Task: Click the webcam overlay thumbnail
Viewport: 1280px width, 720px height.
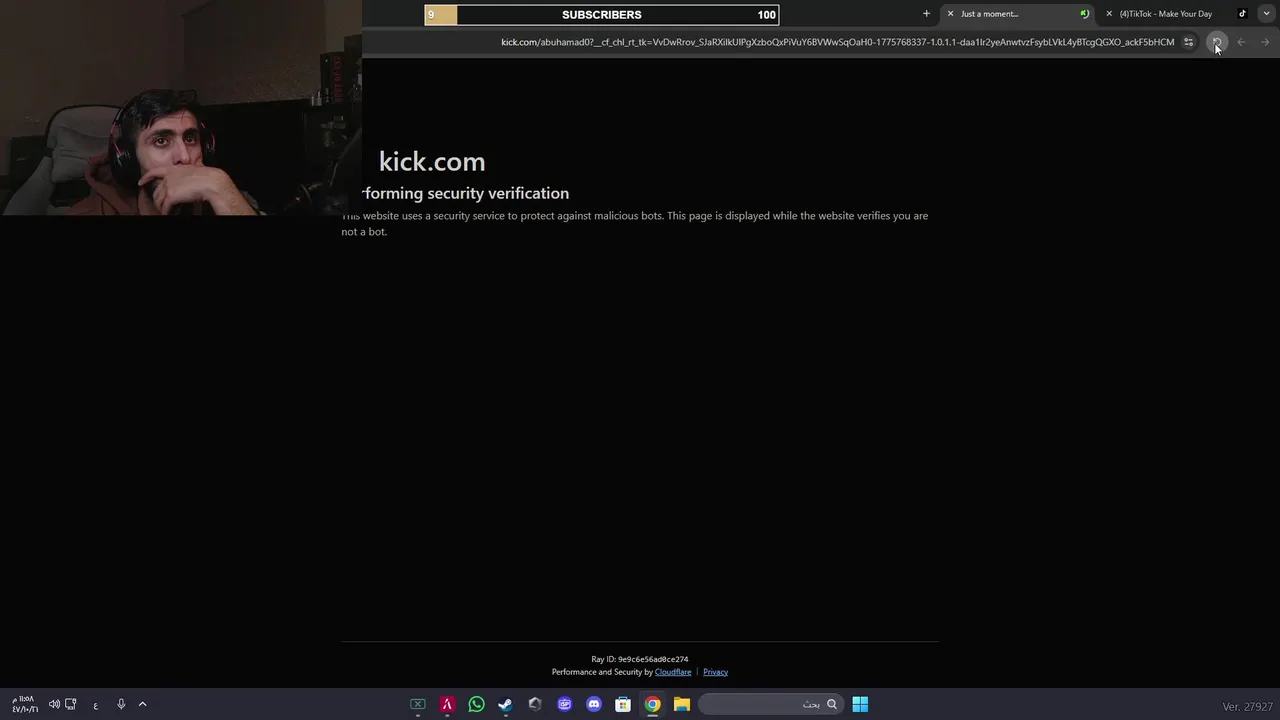Action: 181,108
